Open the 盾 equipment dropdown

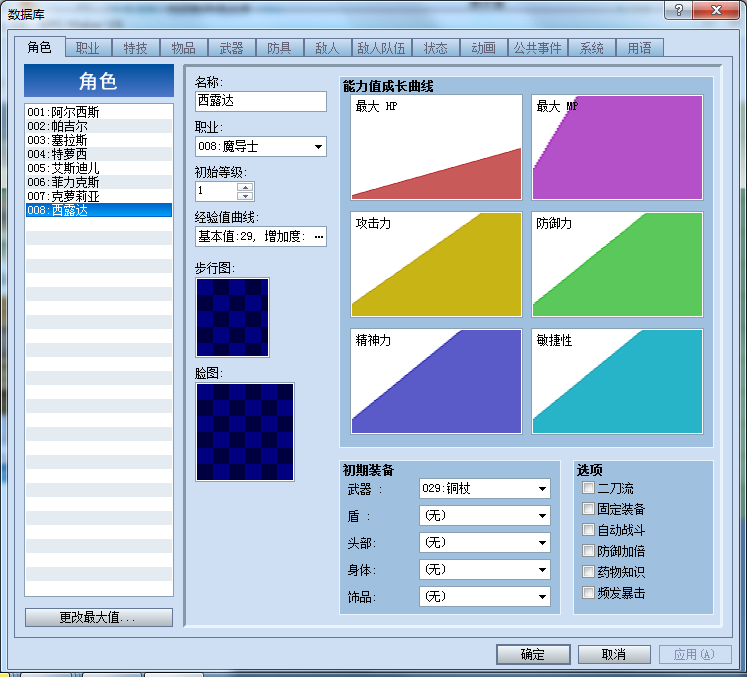coord(485,515)
